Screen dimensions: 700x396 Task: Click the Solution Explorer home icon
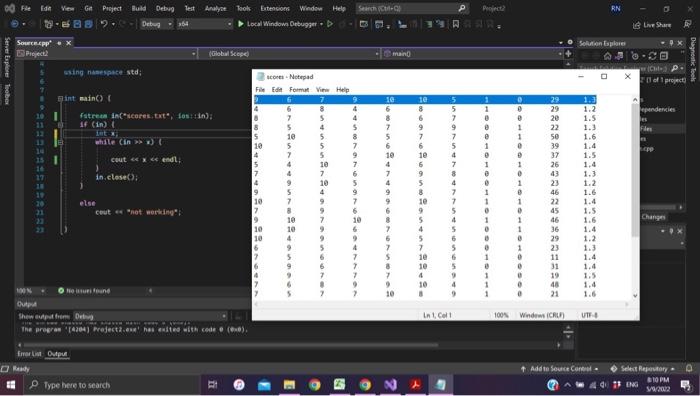[607, 56]
